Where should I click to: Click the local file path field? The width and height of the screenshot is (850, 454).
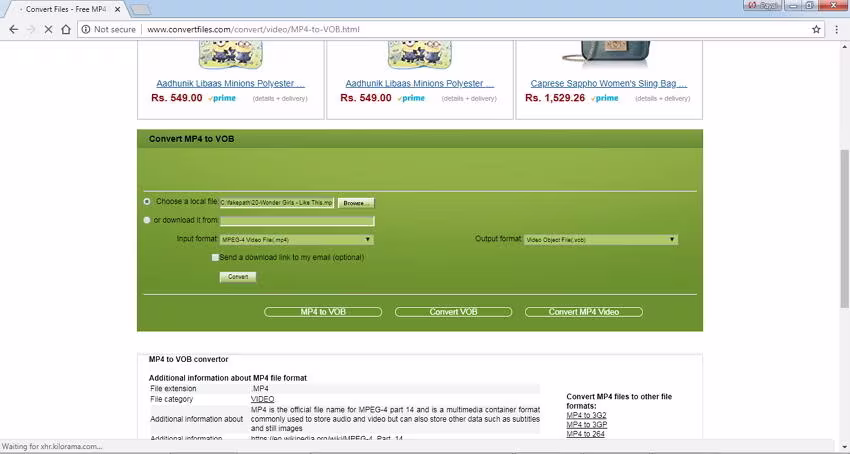(x=276, y=202)
